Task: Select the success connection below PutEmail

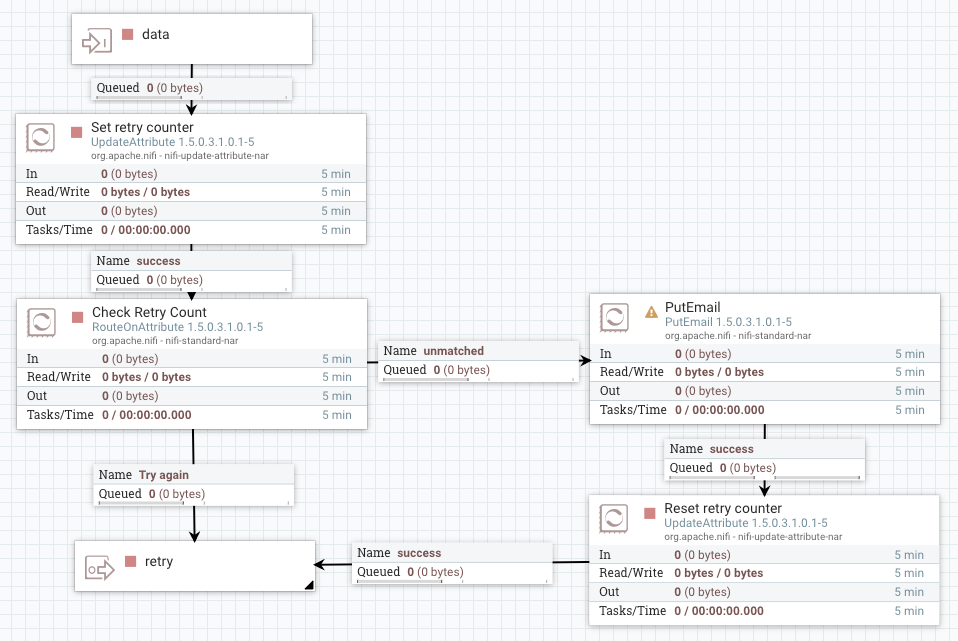Action: tap(731, 449)
